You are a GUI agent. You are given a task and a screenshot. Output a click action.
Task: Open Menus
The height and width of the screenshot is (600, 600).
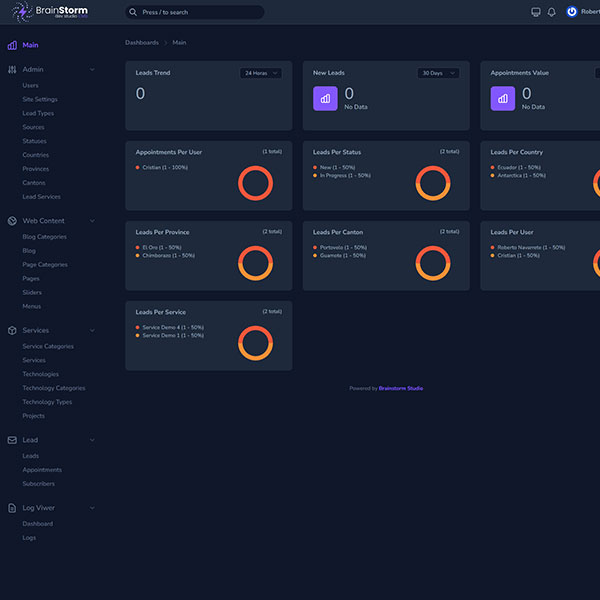(31, 307)
